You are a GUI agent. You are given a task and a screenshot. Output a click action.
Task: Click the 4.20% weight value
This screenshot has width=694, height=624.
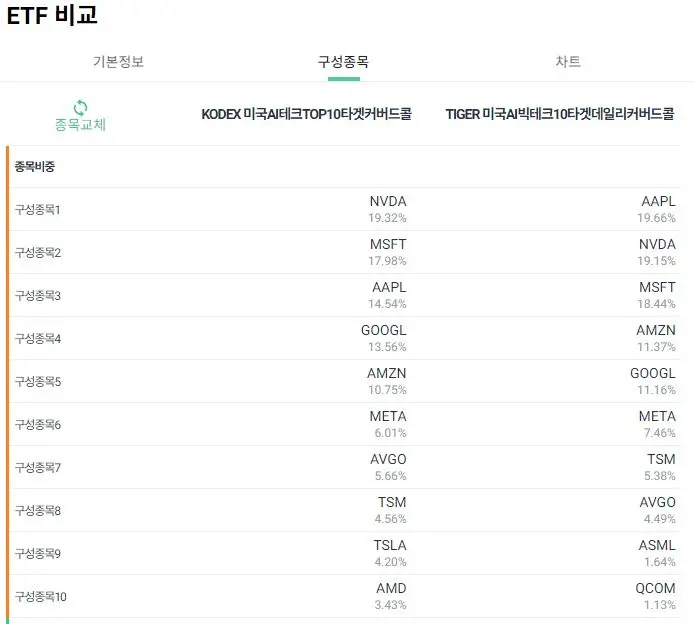[x=390, y=562]
